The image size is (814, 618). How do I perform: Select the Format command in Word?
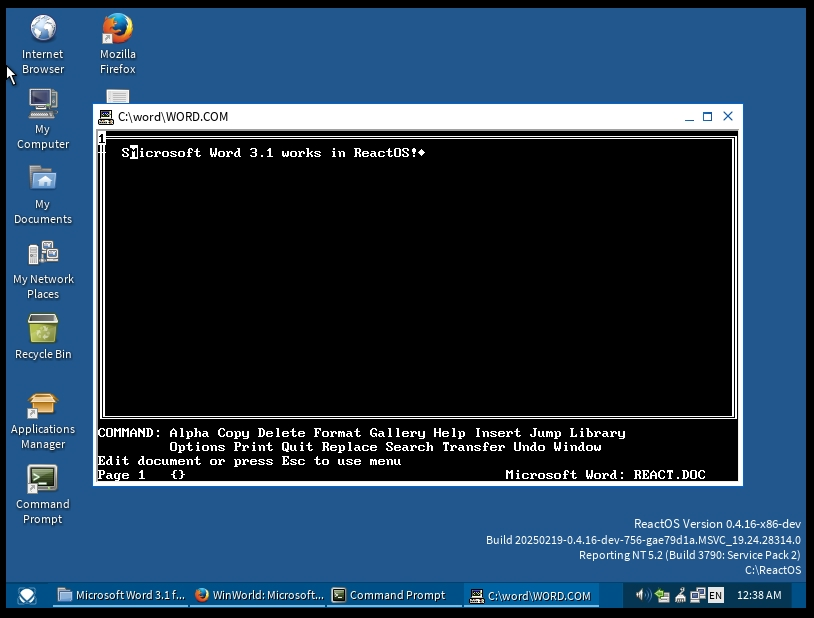click(x=336, y=433)
